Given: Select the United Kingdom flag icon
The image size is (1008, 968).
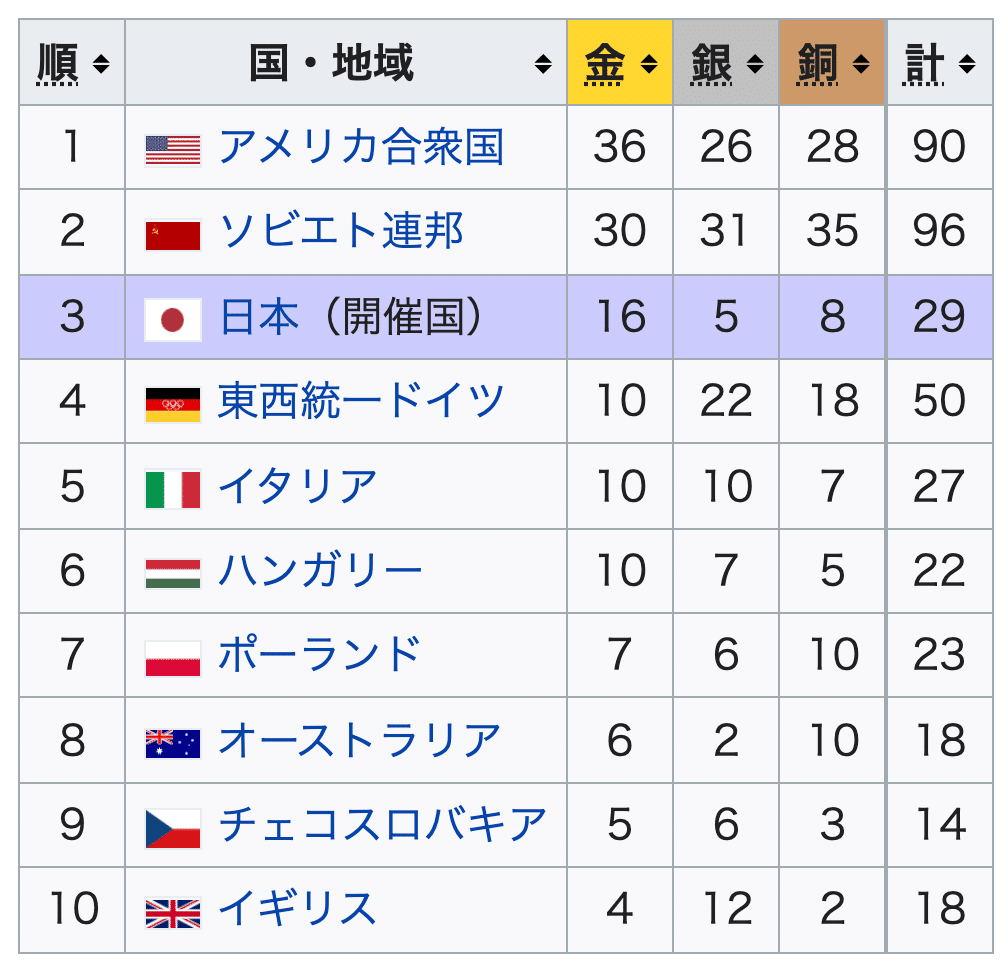Looking at the screenshot, I should pos(173,910).
